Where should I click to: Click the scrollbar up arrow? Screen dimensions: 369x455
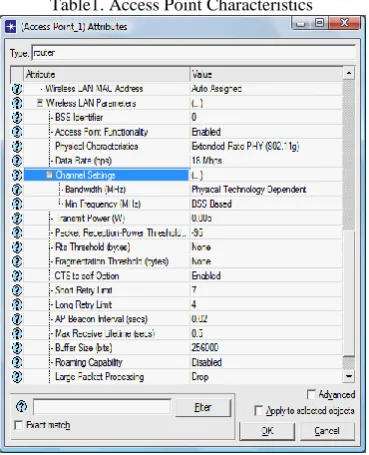tap(349, 73)
